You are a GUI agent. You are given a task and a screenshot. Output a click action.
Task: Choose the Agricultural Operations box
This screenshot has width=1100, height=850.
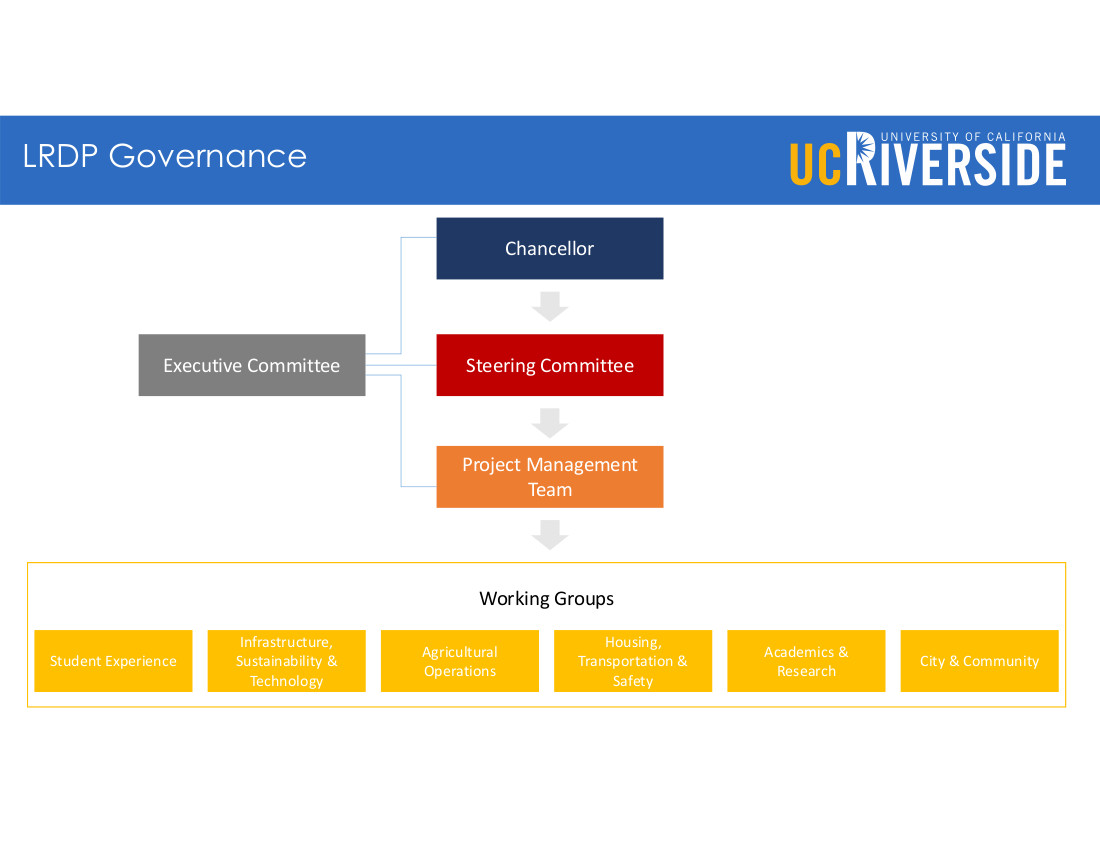[460, 661]
